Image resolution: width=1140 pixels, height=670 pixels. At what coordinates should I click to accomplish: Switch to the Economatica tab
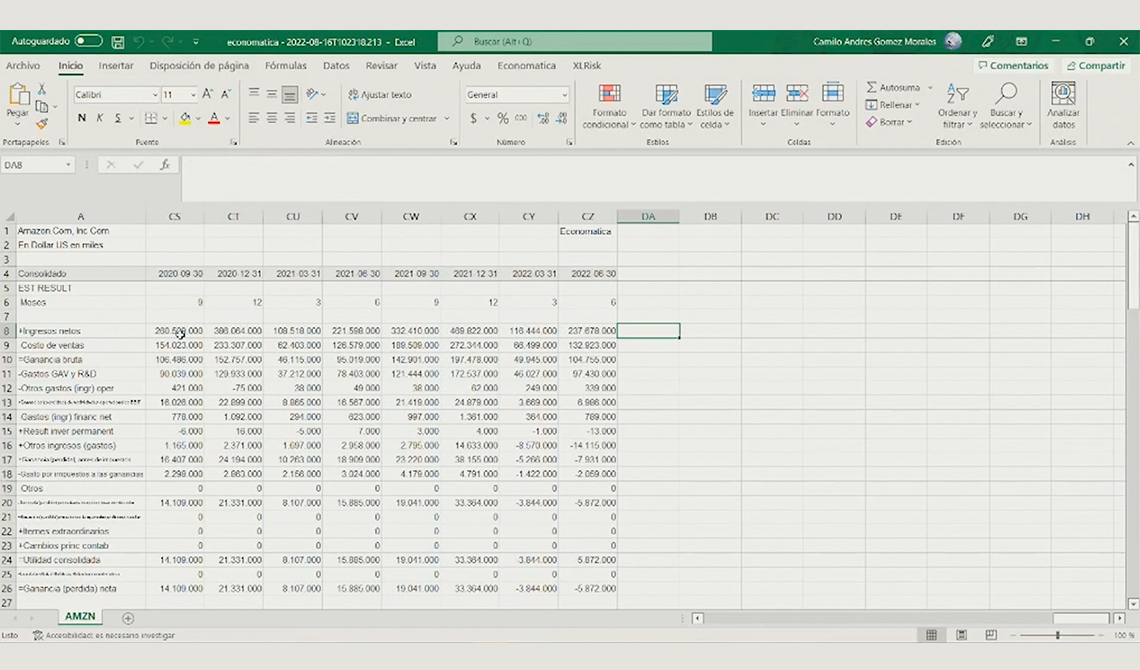(x=526, y=65)
